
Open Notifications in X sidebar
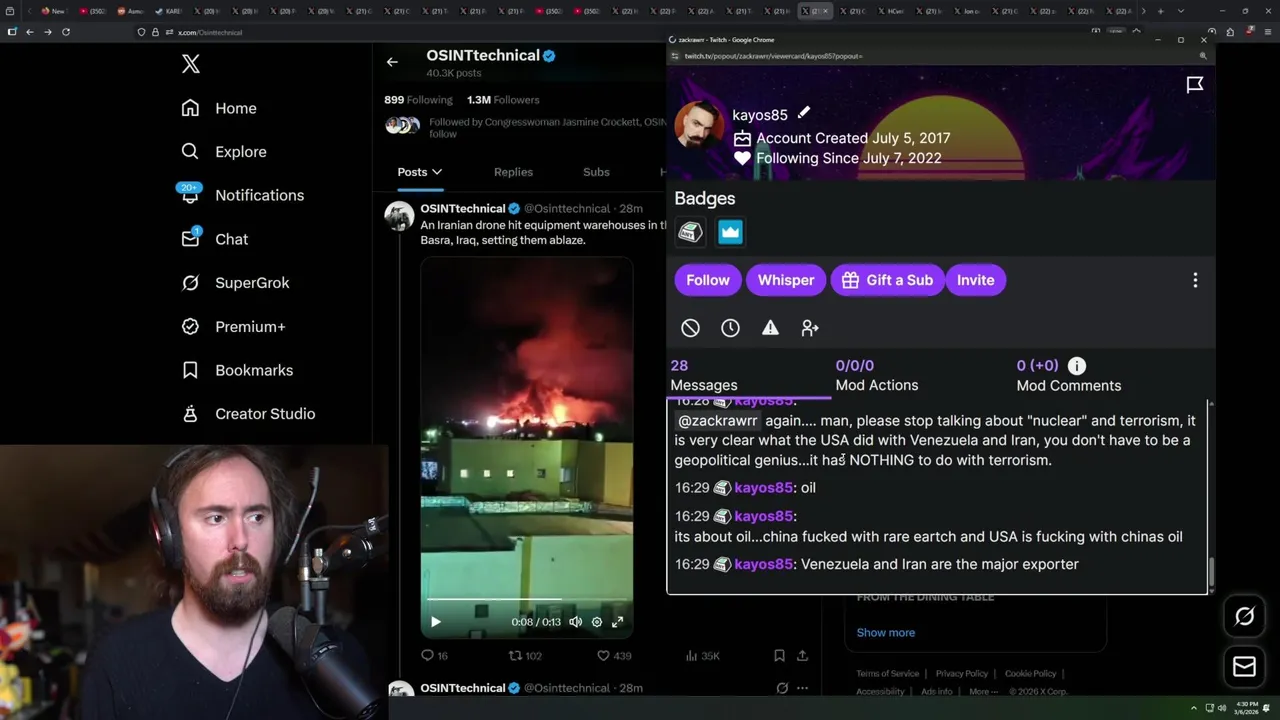242,195
